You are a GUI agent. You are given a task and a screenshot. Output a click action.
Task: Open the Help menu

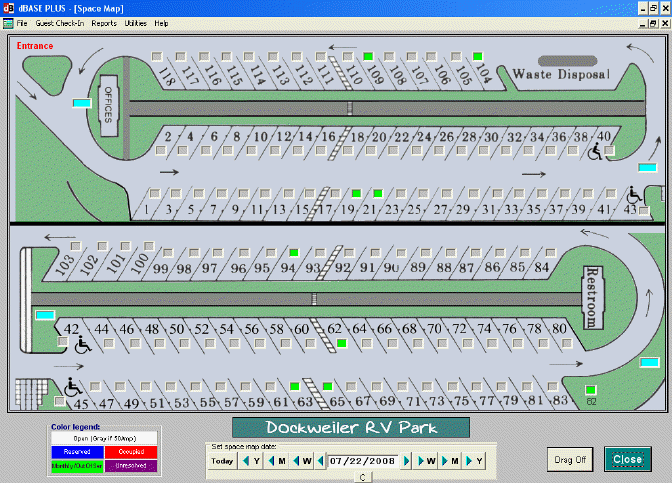click(161, 23)
